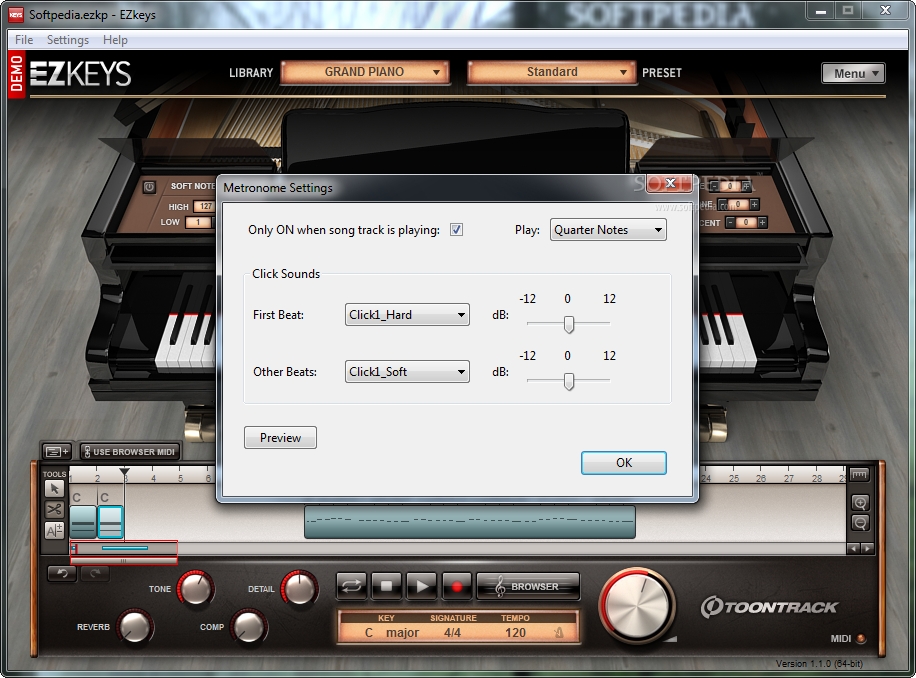Click the undo arrow button
This screenshot has height=678, width=916.
[x=62, y=573]
